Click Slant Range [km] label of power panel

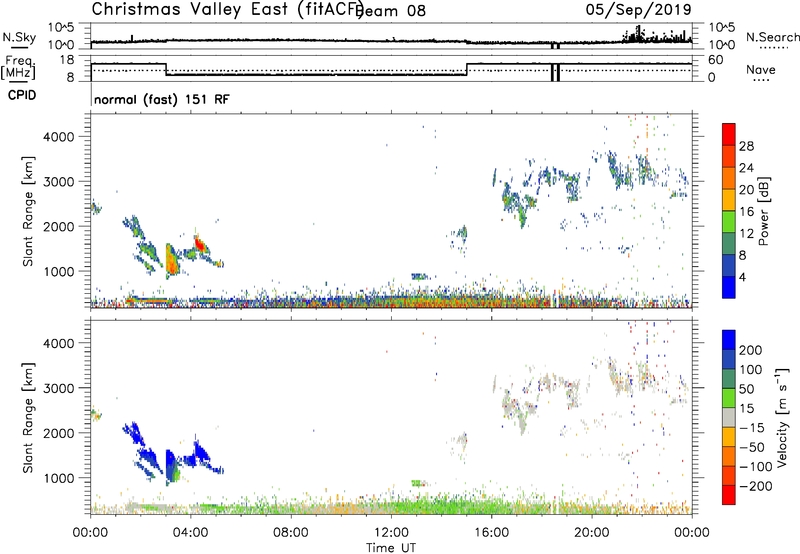point(28,211)
